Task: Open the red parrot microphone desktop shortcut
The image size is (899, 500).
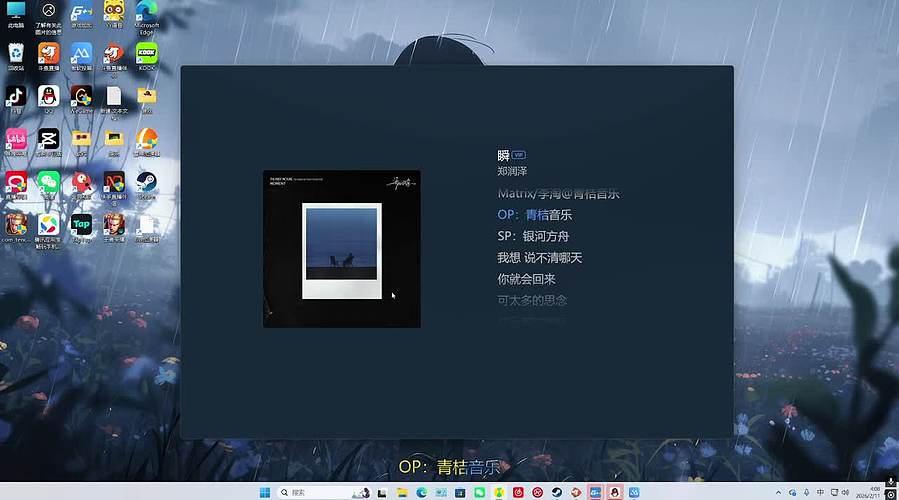Action: tap(81, 185)
